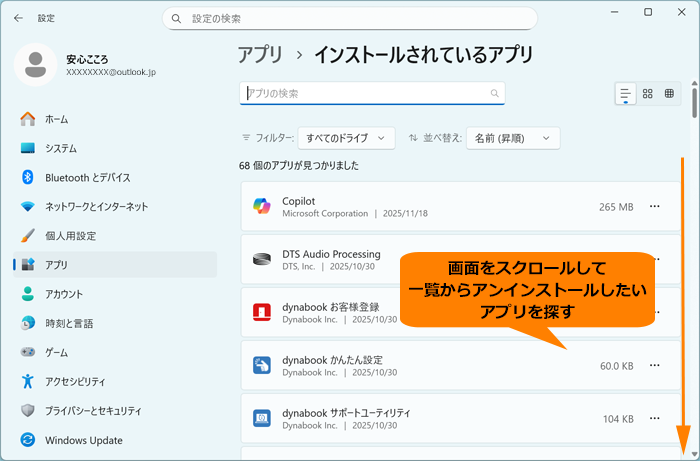The height and width of the screenshot is (461, 700).
Task: Select アプリ in the sidebar
Action: point(115,265)
